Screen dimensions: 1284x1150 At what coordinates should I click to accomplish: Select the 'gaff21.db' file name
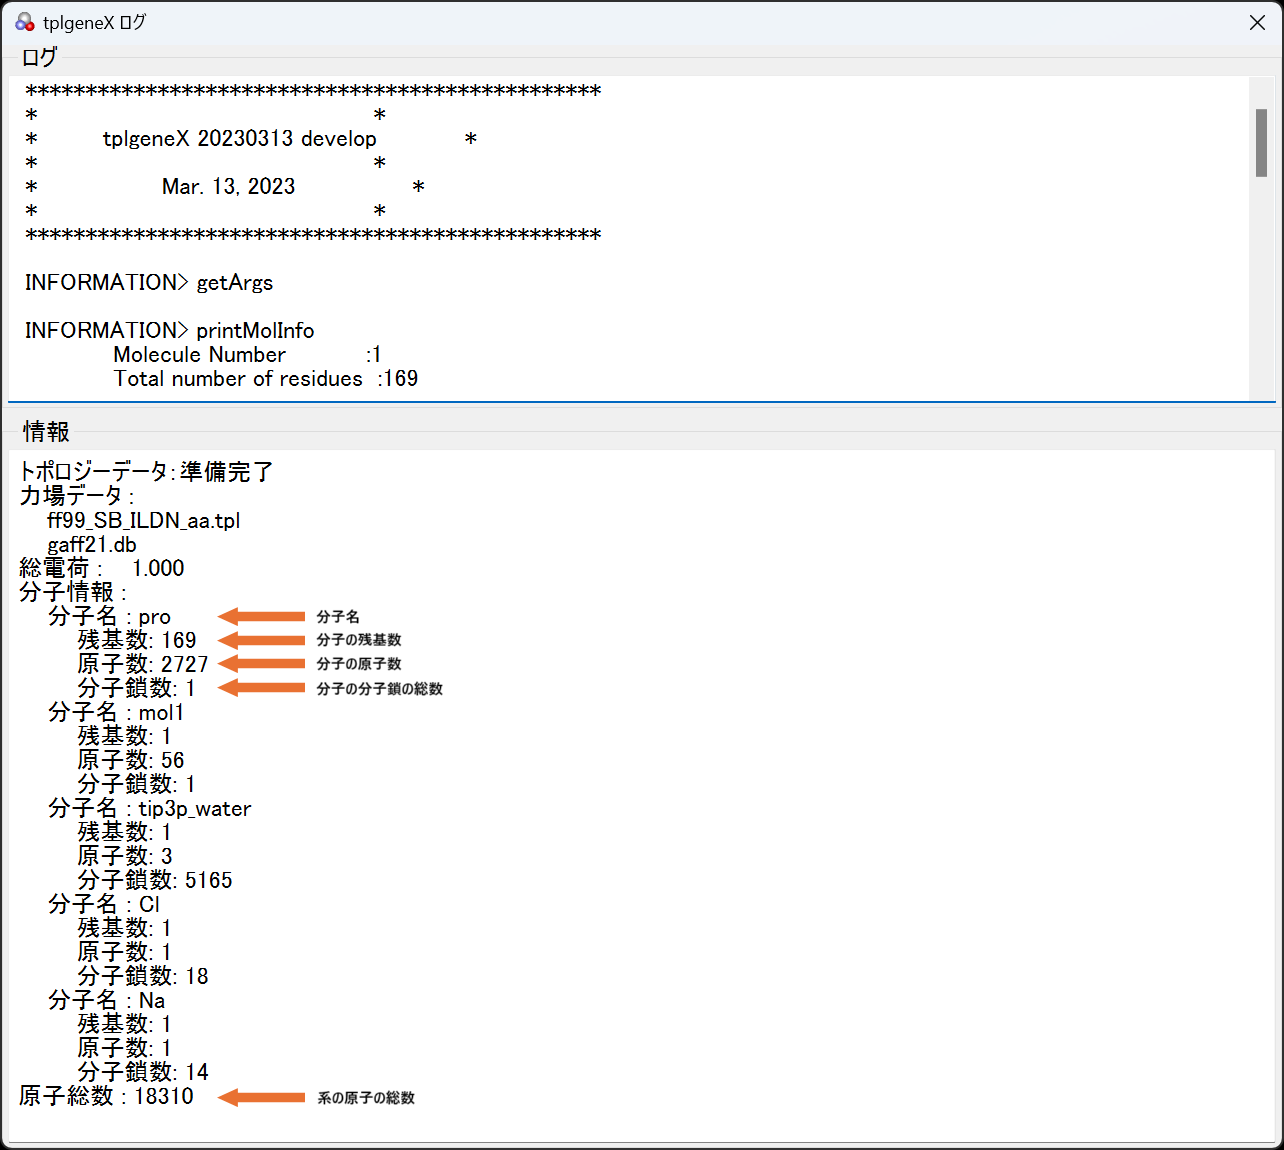pyautogui.click(x=91, y=544)
